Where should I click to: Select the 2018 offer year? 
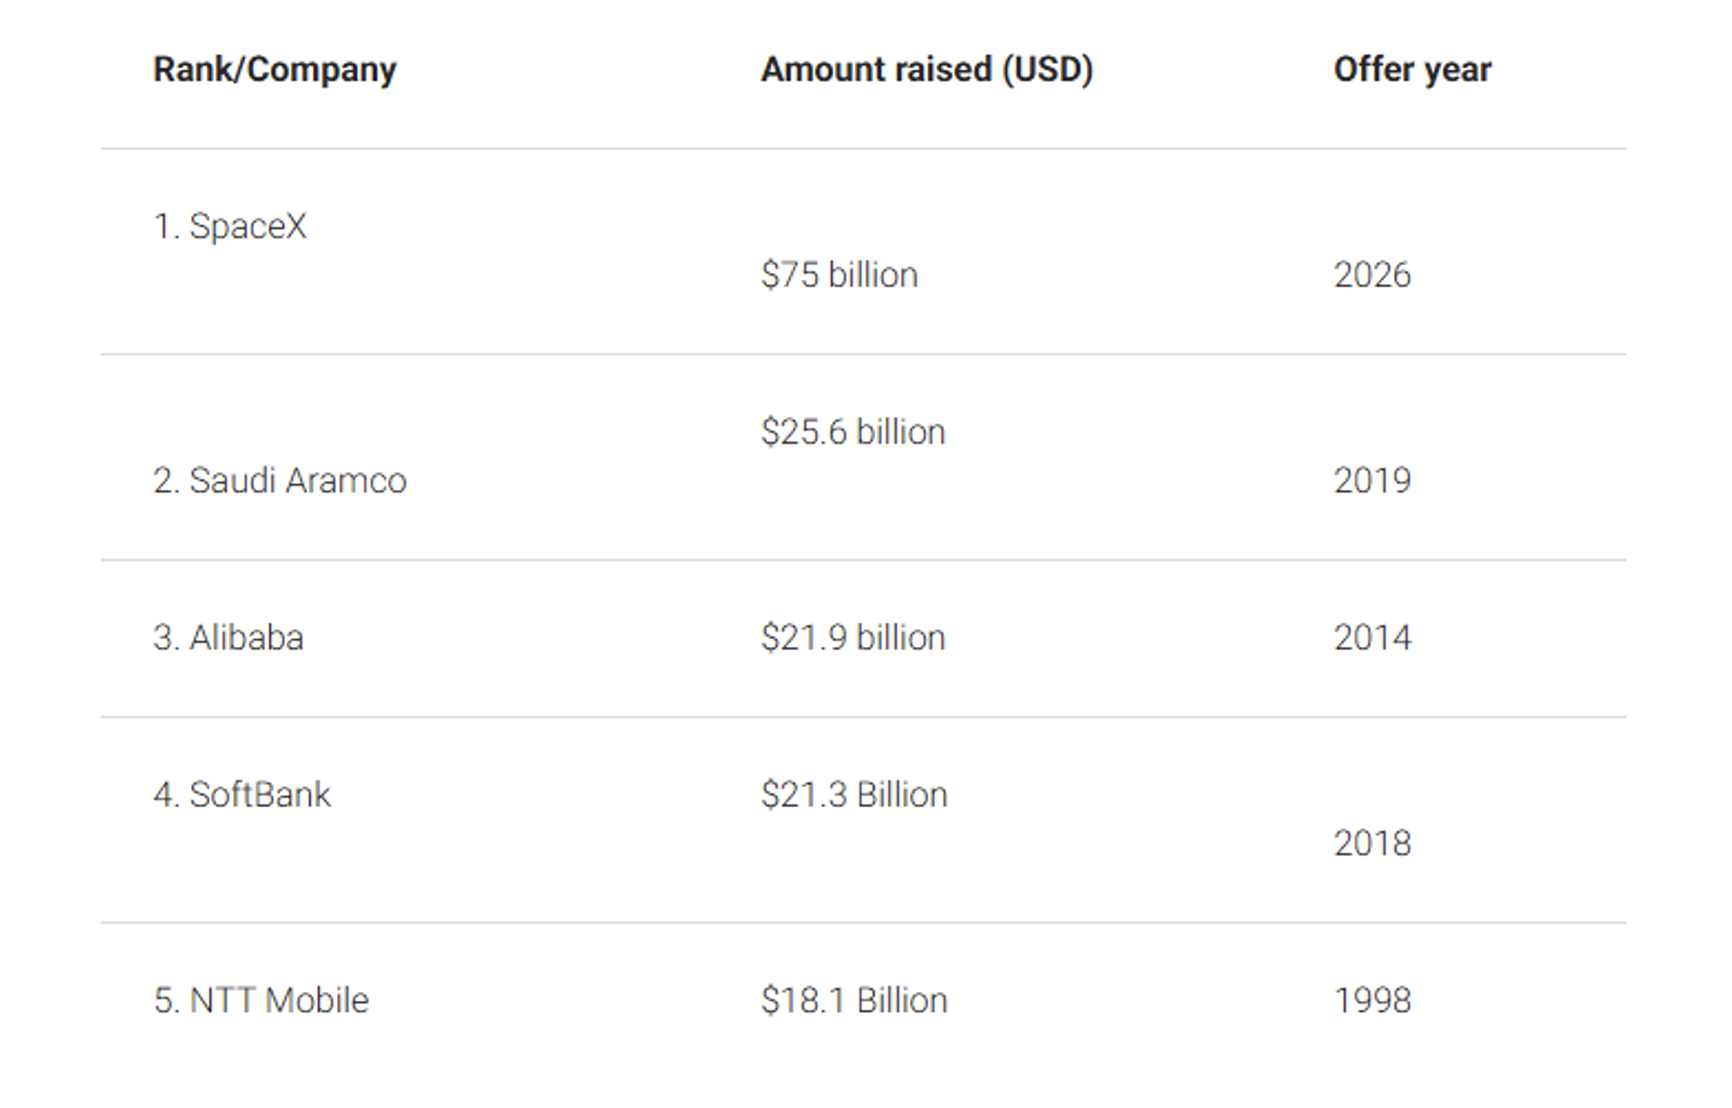(x=1372, y=844)
